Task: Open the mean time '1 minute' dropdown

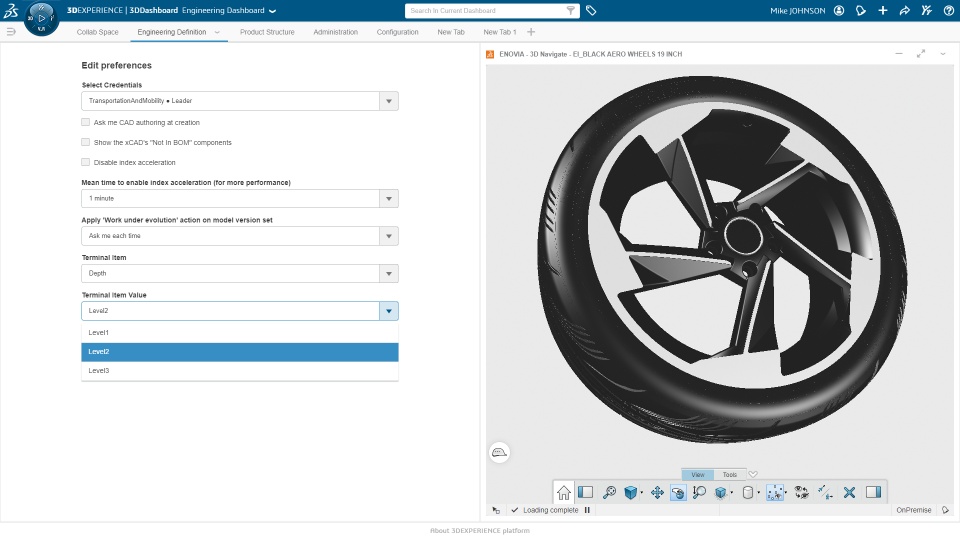Action: pyautogui.click(x=389, y=199)
